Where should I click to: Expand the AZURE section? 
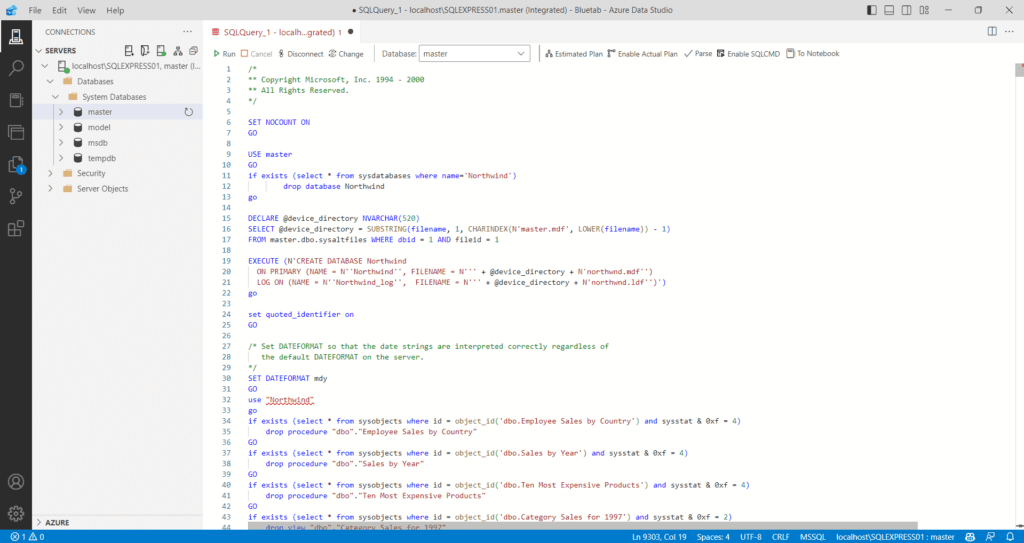pos(57,522)
